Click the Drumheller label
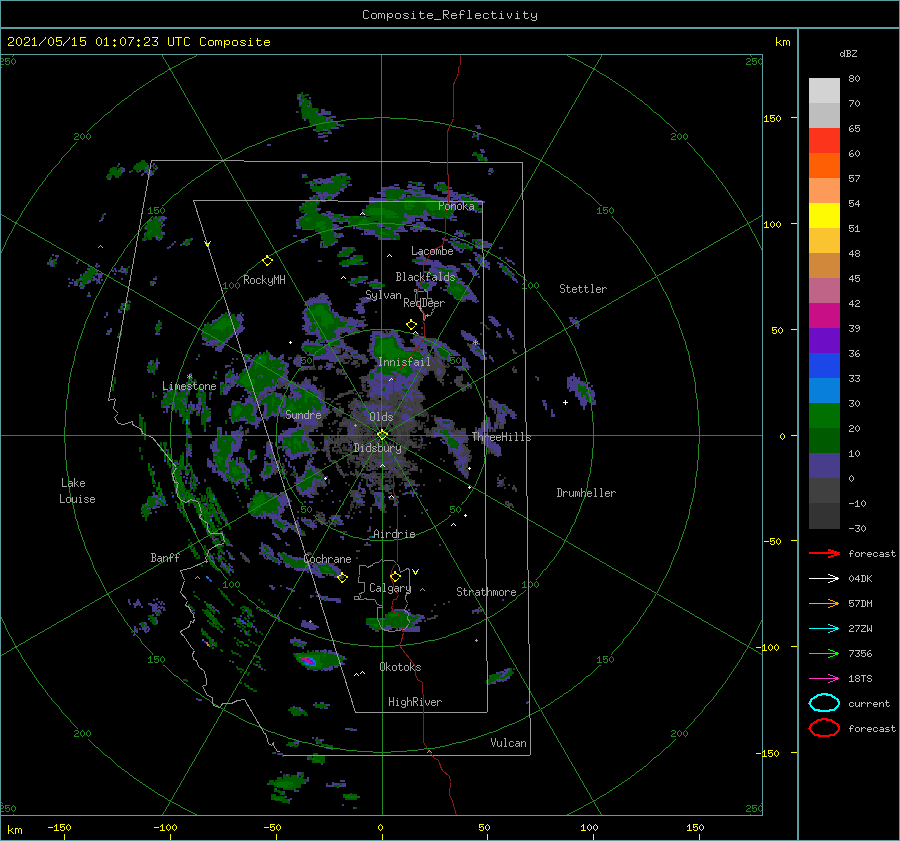This screenshot has height=841, width=900. (x=586, y=493)
